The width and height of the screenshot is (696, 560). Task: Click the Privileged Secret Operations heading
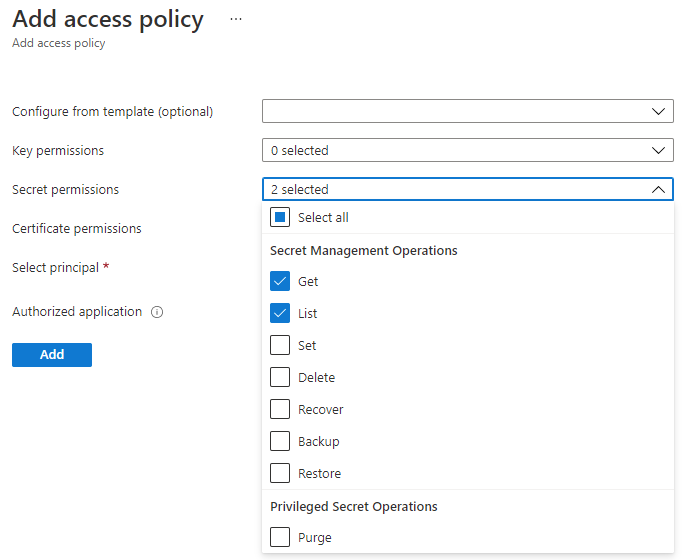point(354,506)
